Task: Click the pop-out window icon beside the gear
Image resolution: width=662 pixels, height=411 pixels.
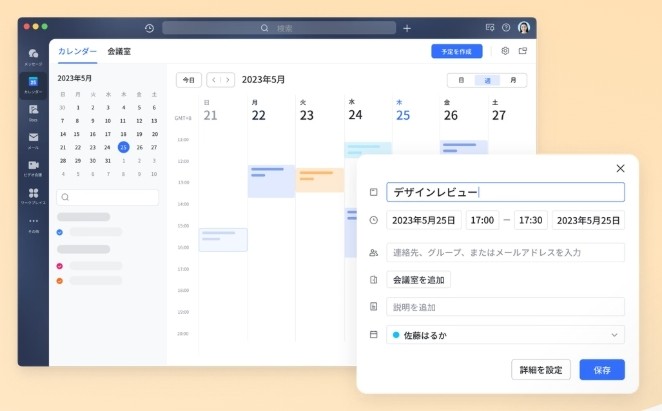Action: 523,51
